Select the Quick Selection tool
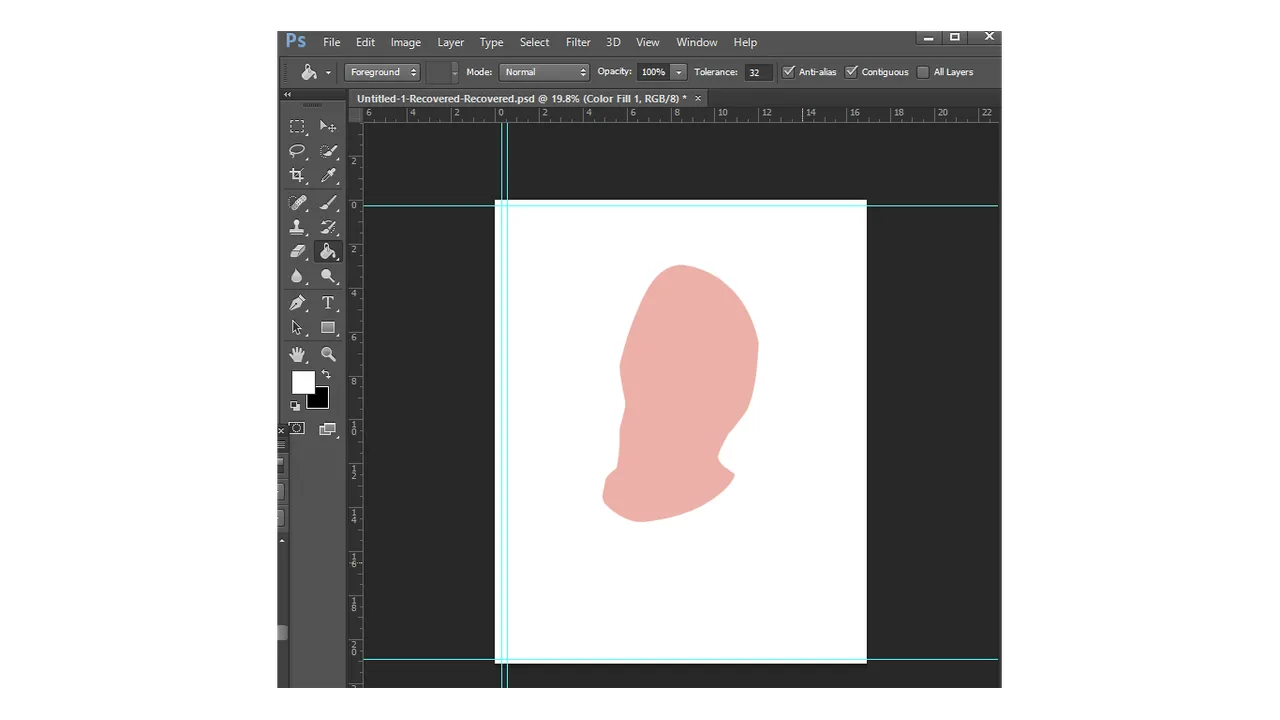Screen dimensions: 1280x720 328,151
